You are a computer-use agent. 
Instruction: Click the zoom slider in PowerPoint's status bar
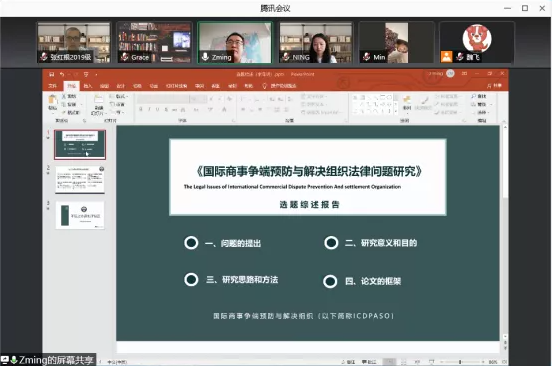click(x=460, y=362)
